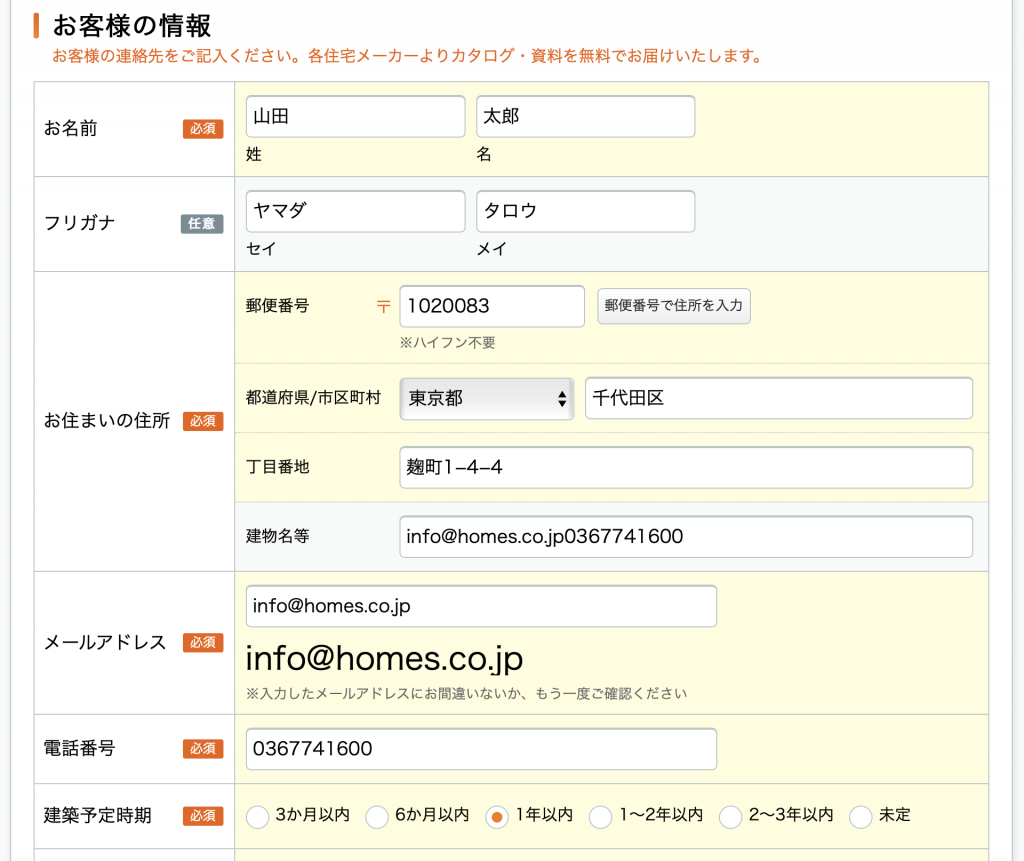Click the 丁目番地 field with 麹町1−4−4
1024x861 pixels.
point(686,467)
